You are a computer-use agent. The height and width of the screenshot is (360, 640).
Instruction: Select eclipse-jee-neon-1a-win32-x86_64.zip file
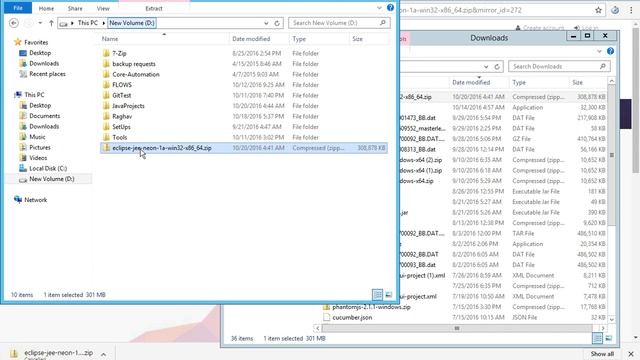click(244, 148)
